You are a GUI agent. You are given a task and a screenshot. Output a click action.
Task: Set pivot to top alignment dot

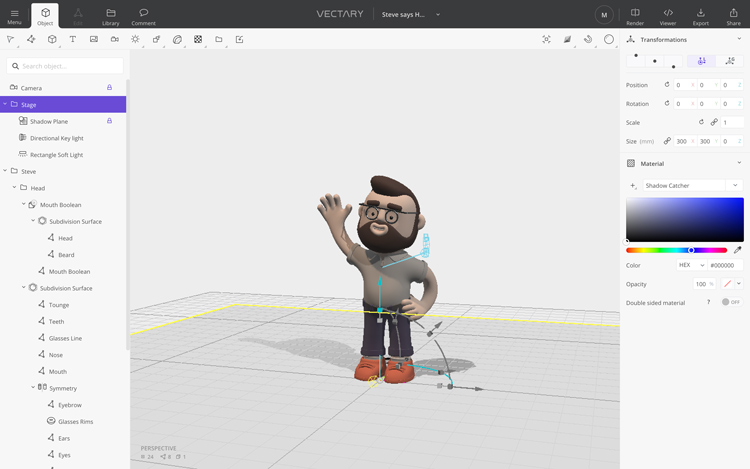click(636, 55)
